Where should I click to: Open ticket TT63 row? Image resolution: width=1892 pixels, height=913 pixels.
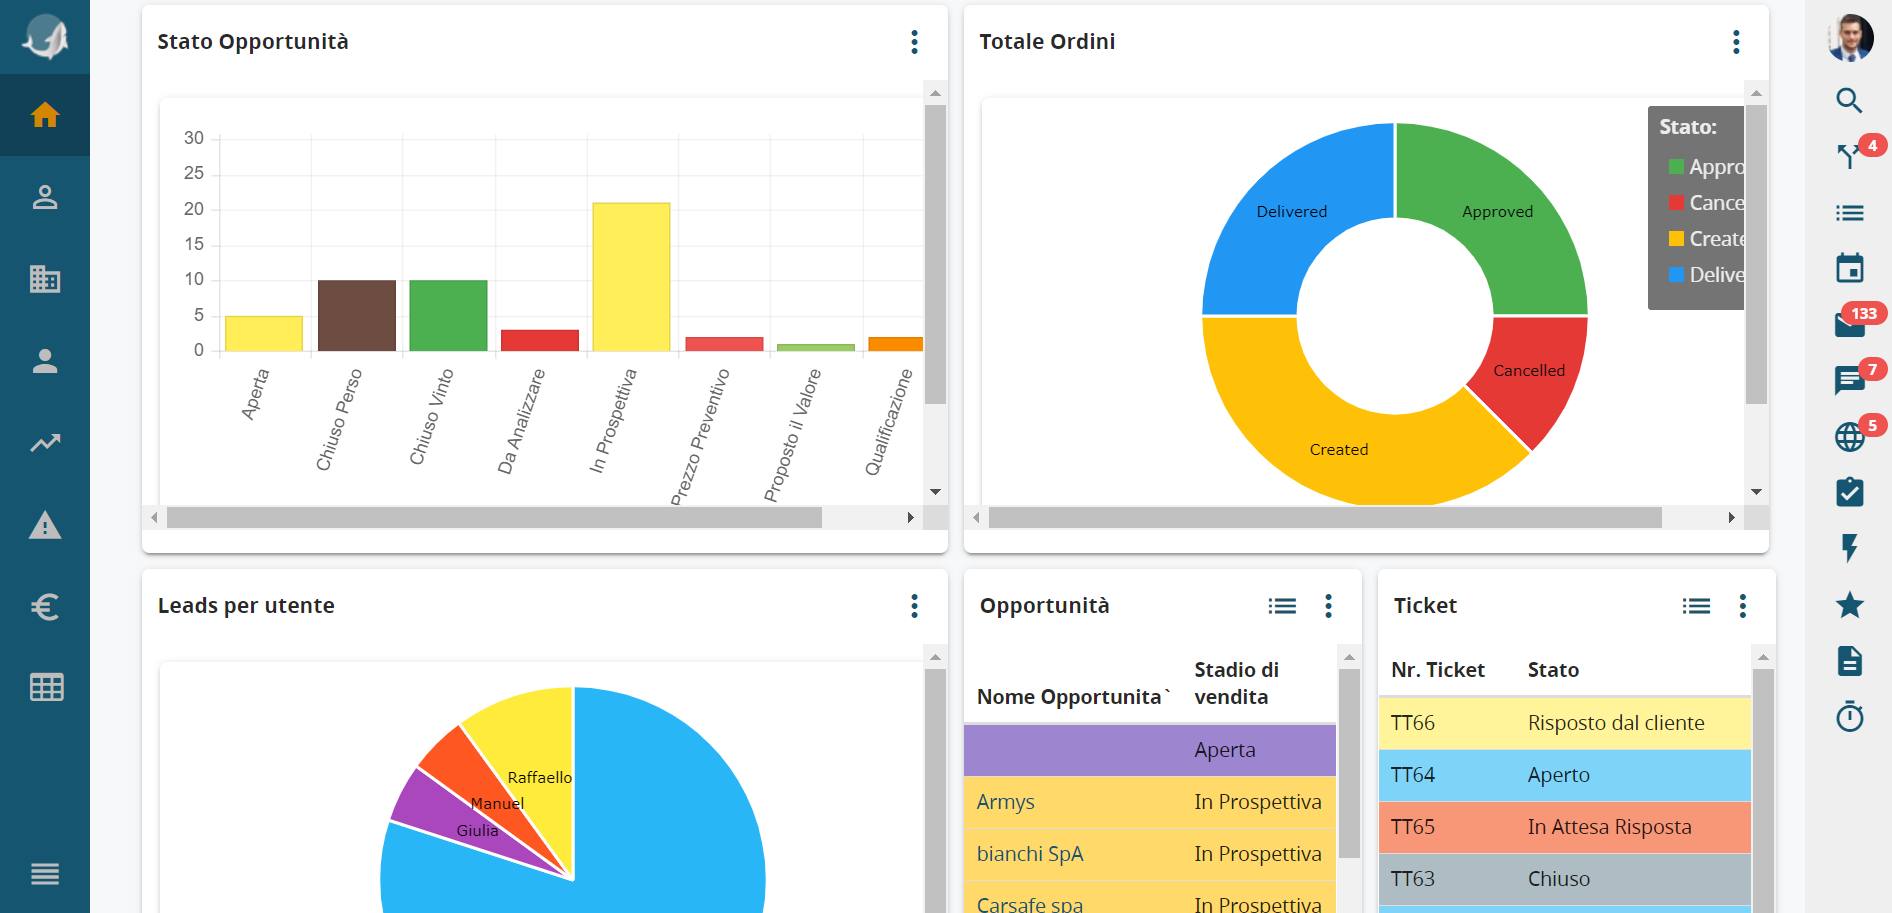(x=1565, y=879)
